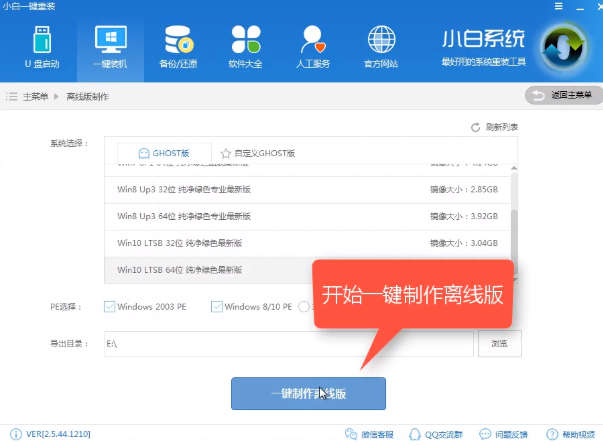603x446 pixels.
Task: Switch to the GHOST版 tab
Action: 163,153
